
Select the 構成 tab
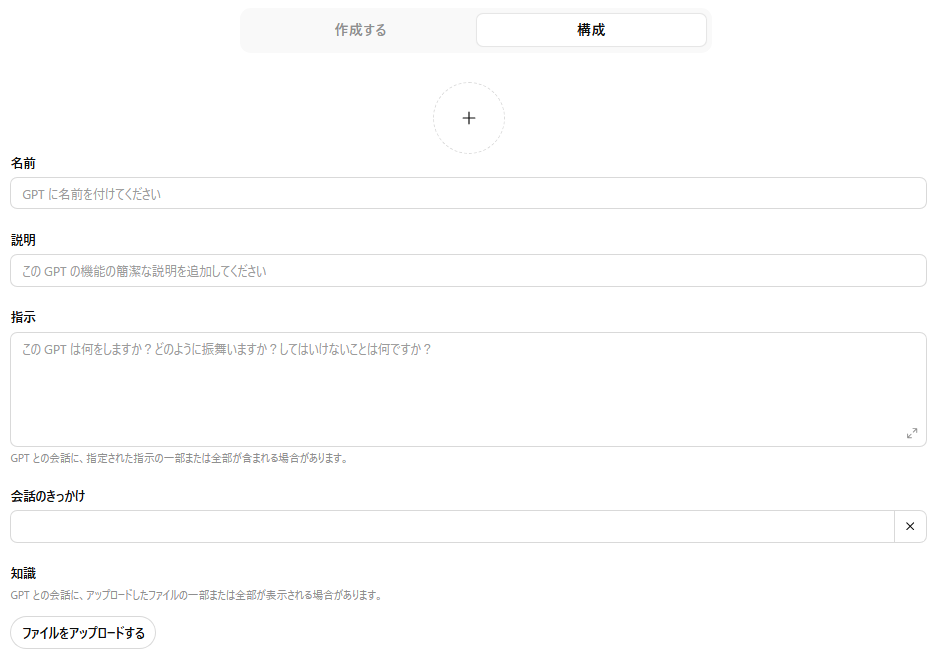coord(591,30)
